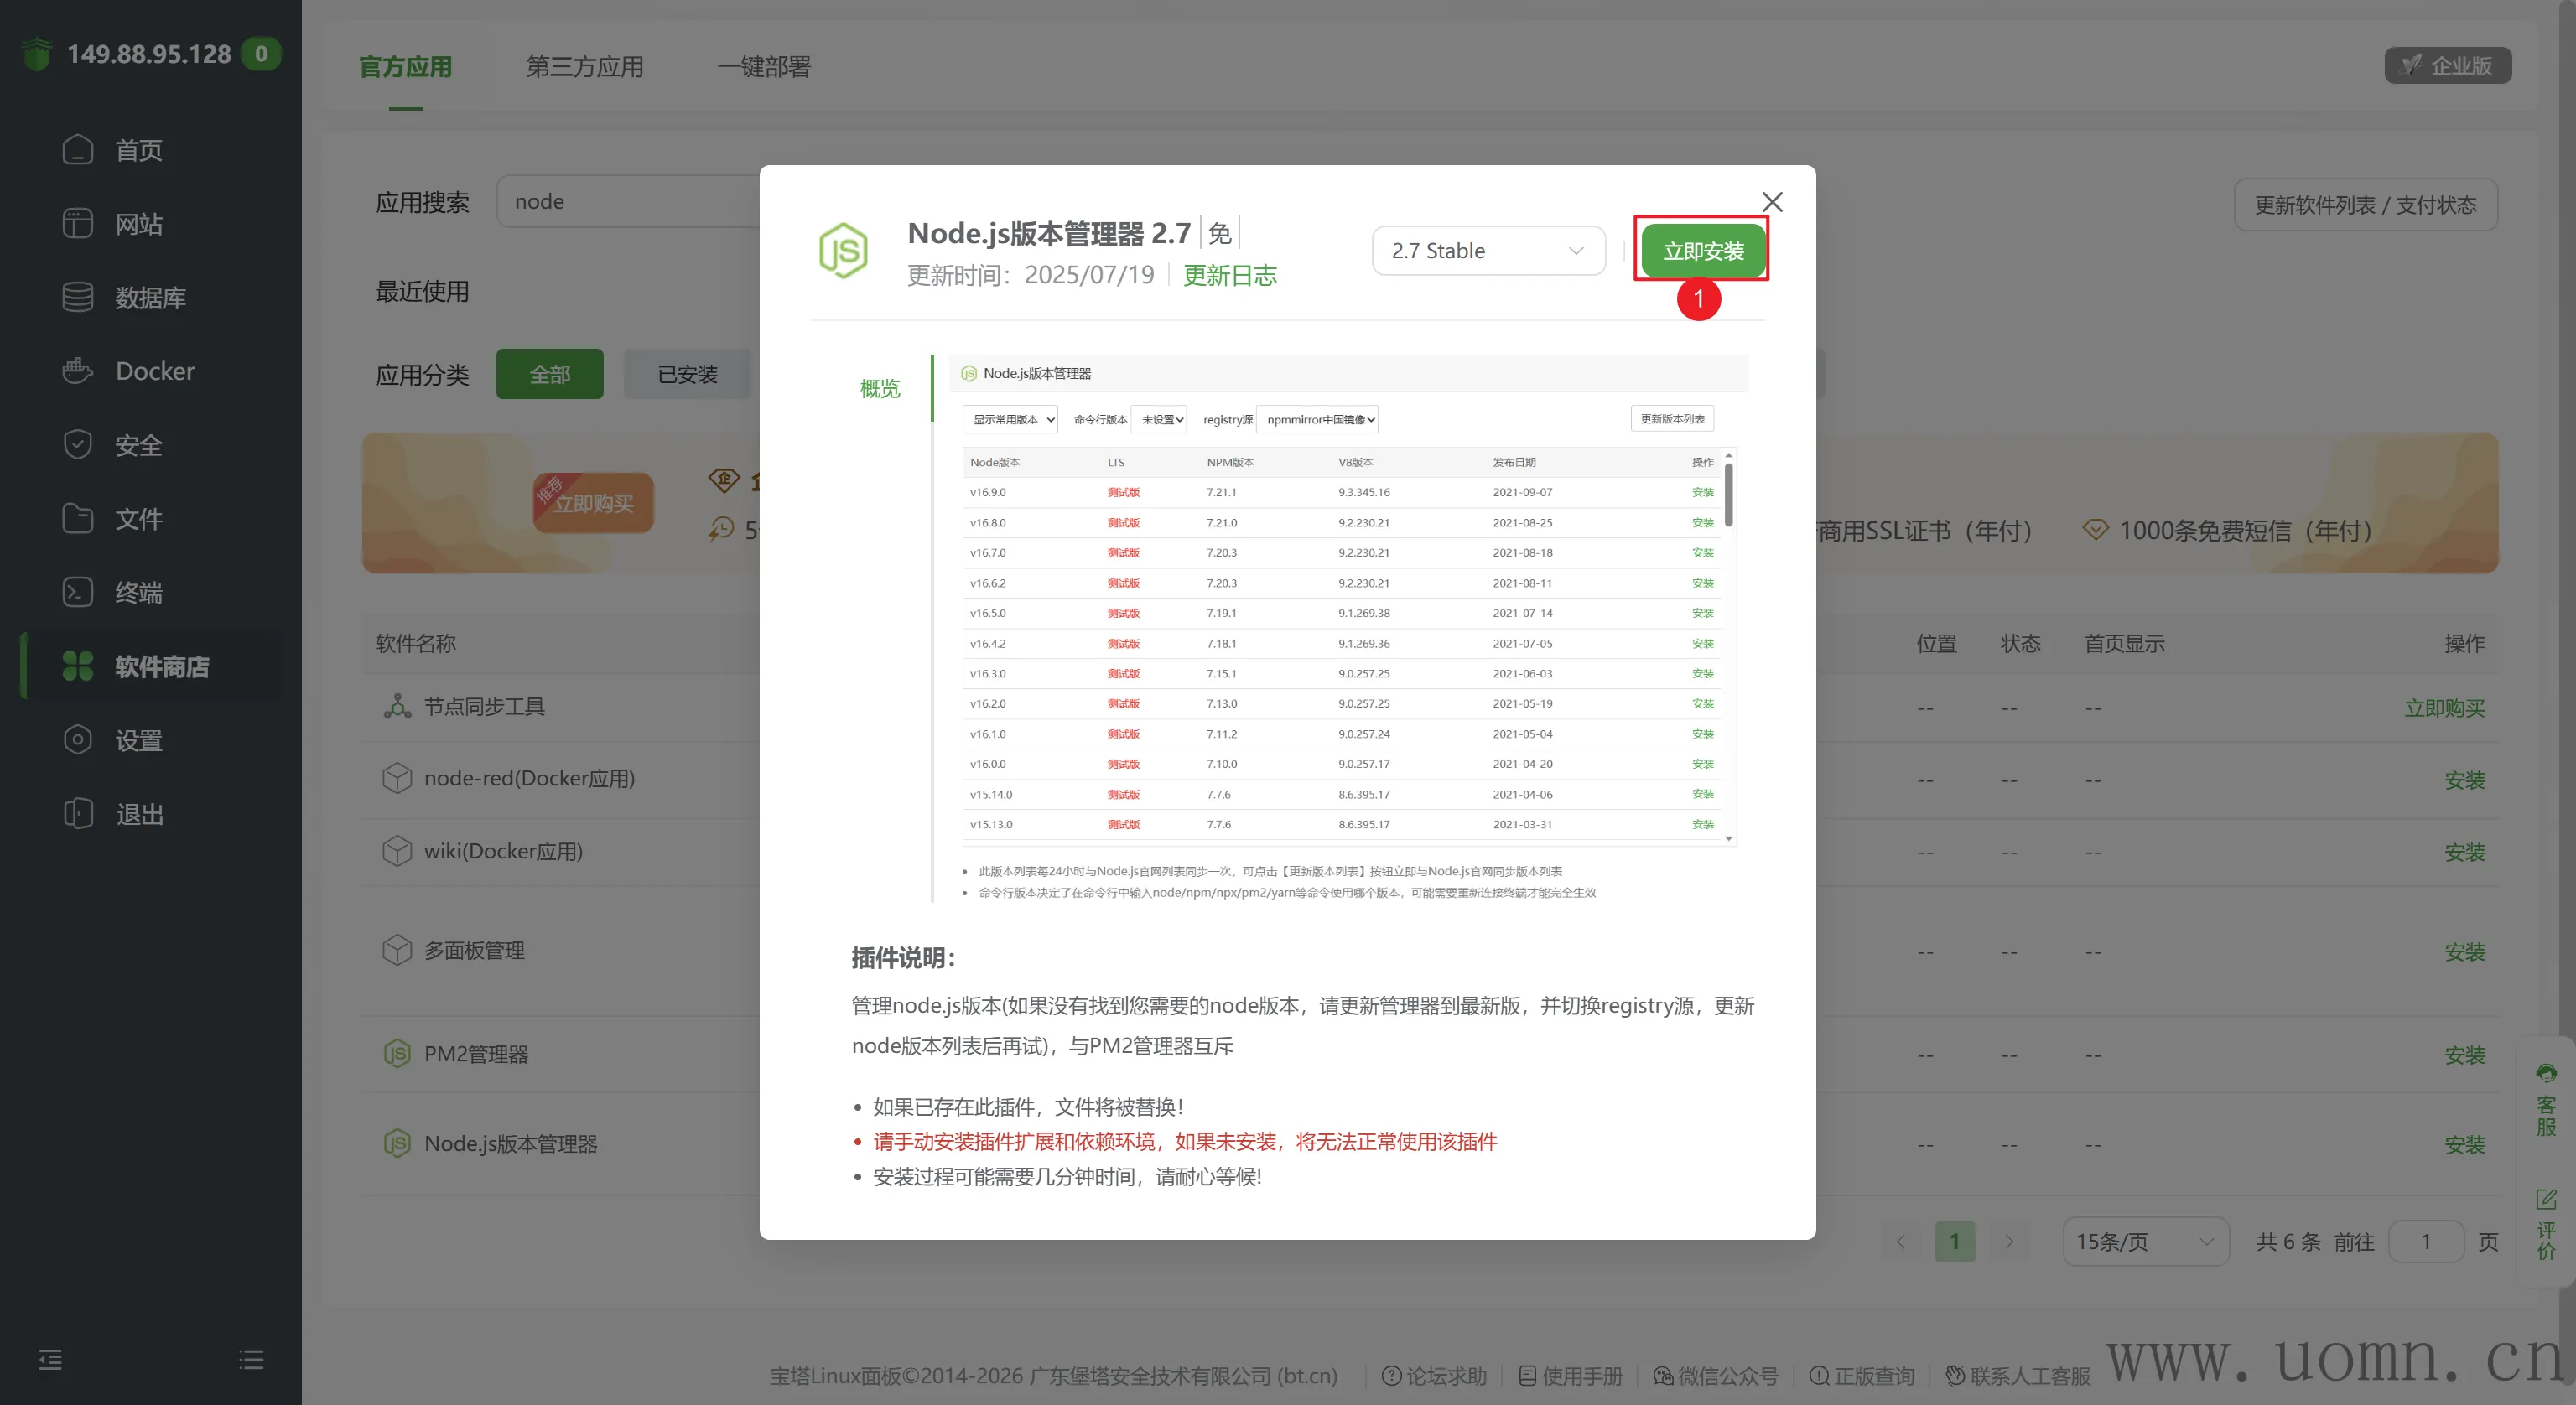Switch to the 第三方应用 tab
This screenshot has height=1405, width=2576.
pos(585,67)
